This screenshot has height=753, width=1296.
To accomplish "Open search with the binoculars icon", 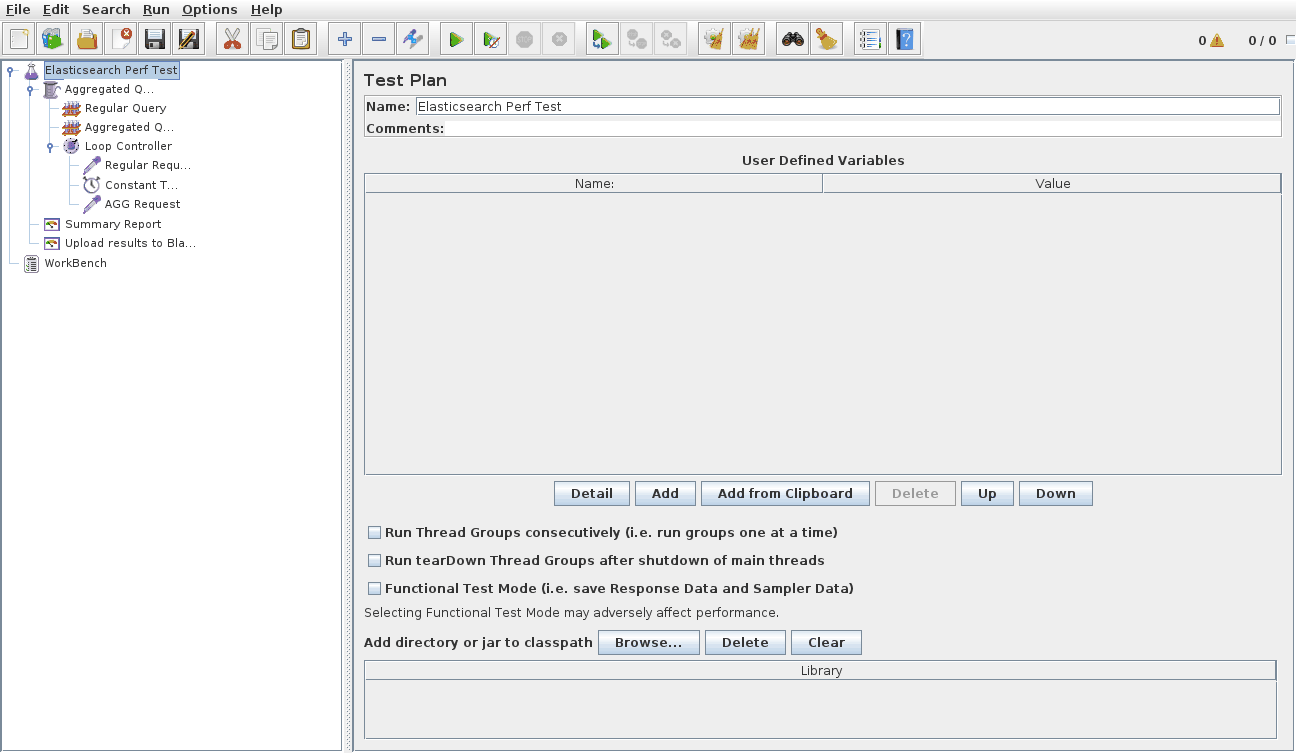I will click(x=791, y=38).
